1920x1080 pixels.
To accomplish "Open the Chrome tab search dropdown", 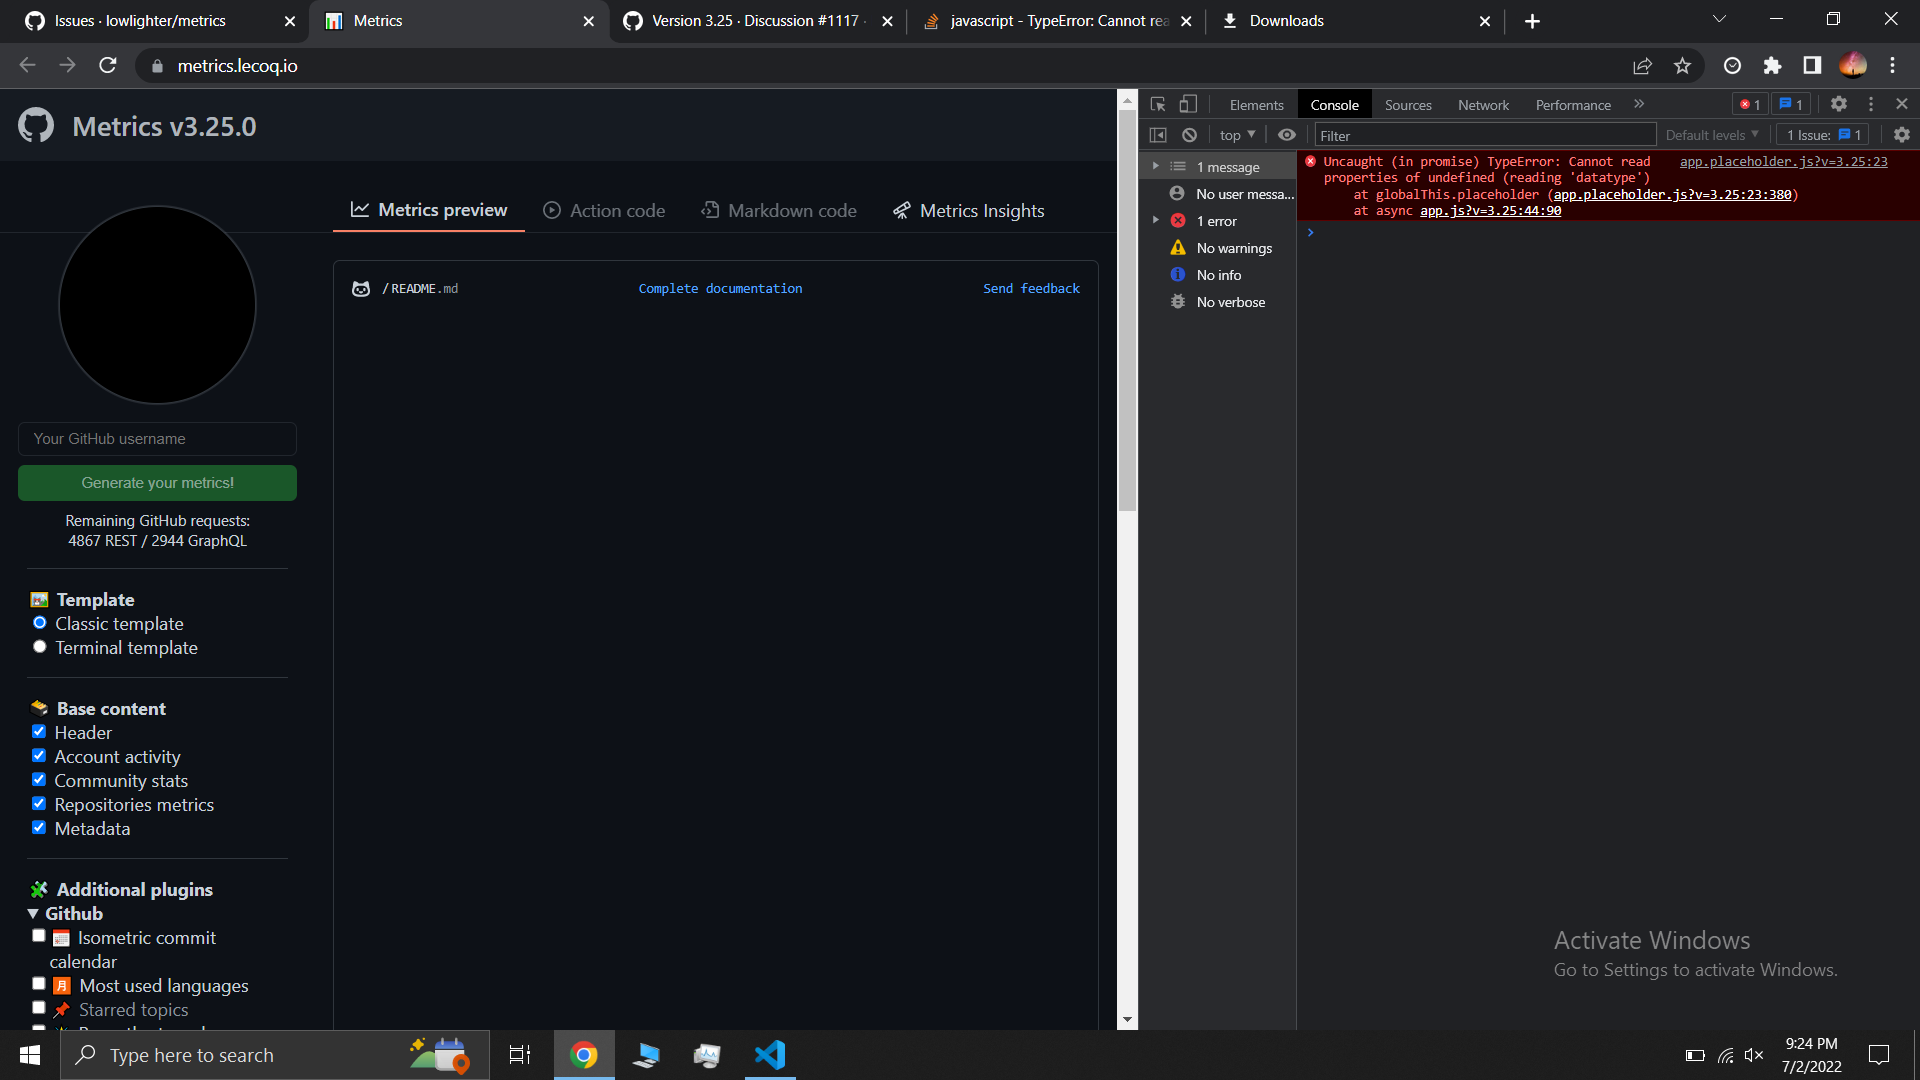I will tap(1719, 20).
